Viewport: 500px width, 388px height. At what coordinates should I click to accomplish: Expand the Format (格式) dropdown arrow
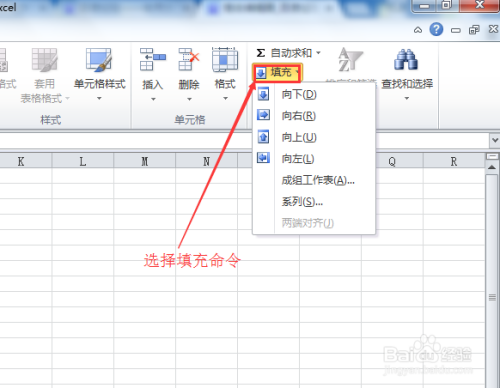[x=225, y=98]
